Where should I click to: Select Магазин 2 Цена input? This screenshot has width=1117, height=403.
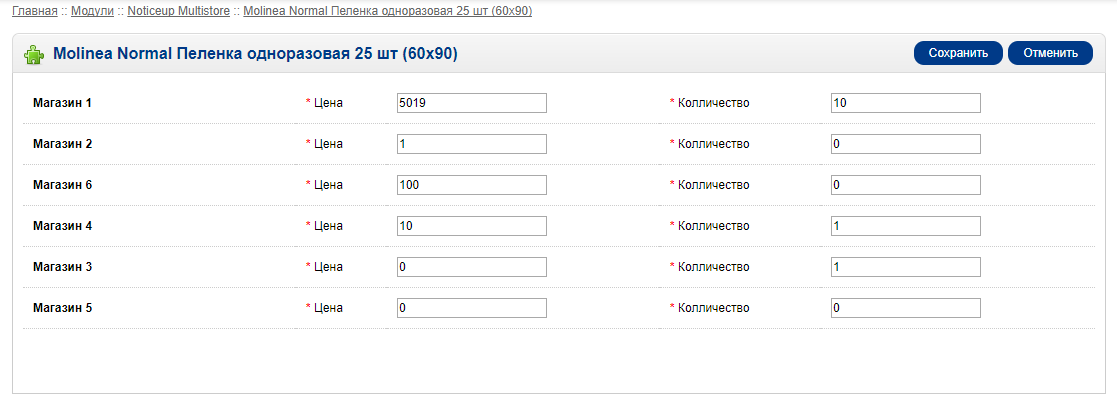coord(472,144)
